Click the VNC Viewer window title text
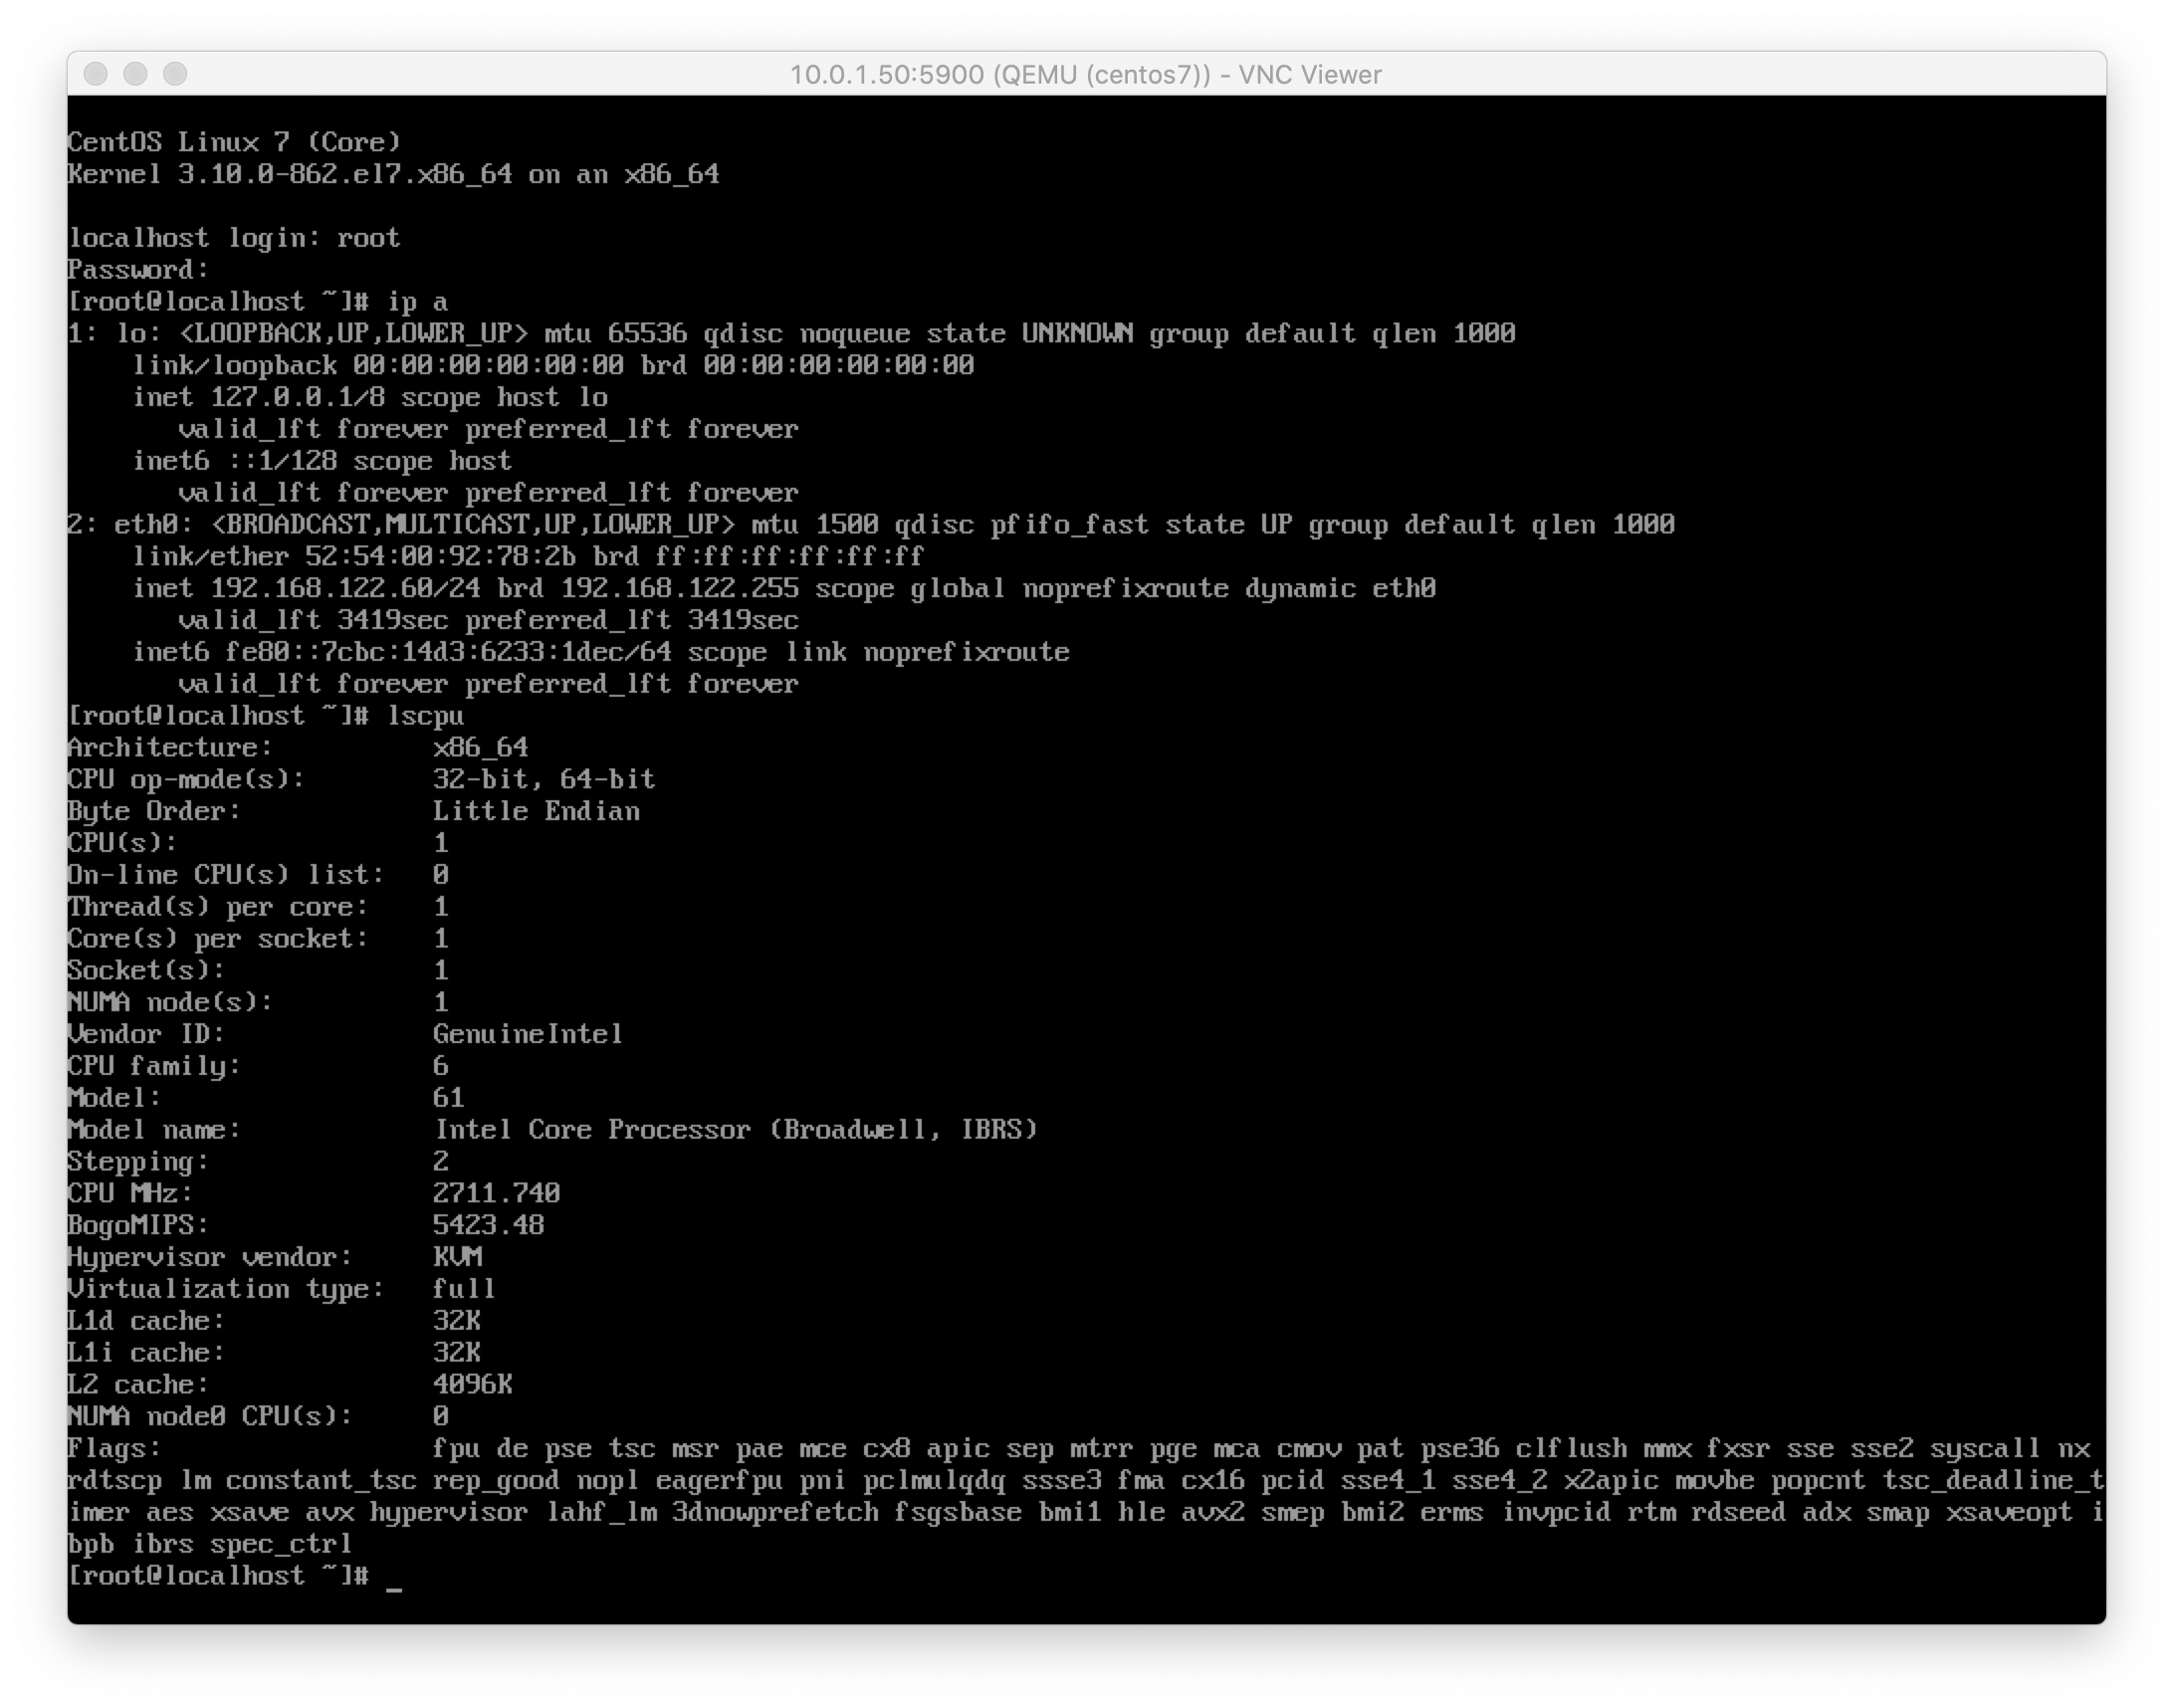This screenshot has height=1708, width=2174. coord(1086,75)
